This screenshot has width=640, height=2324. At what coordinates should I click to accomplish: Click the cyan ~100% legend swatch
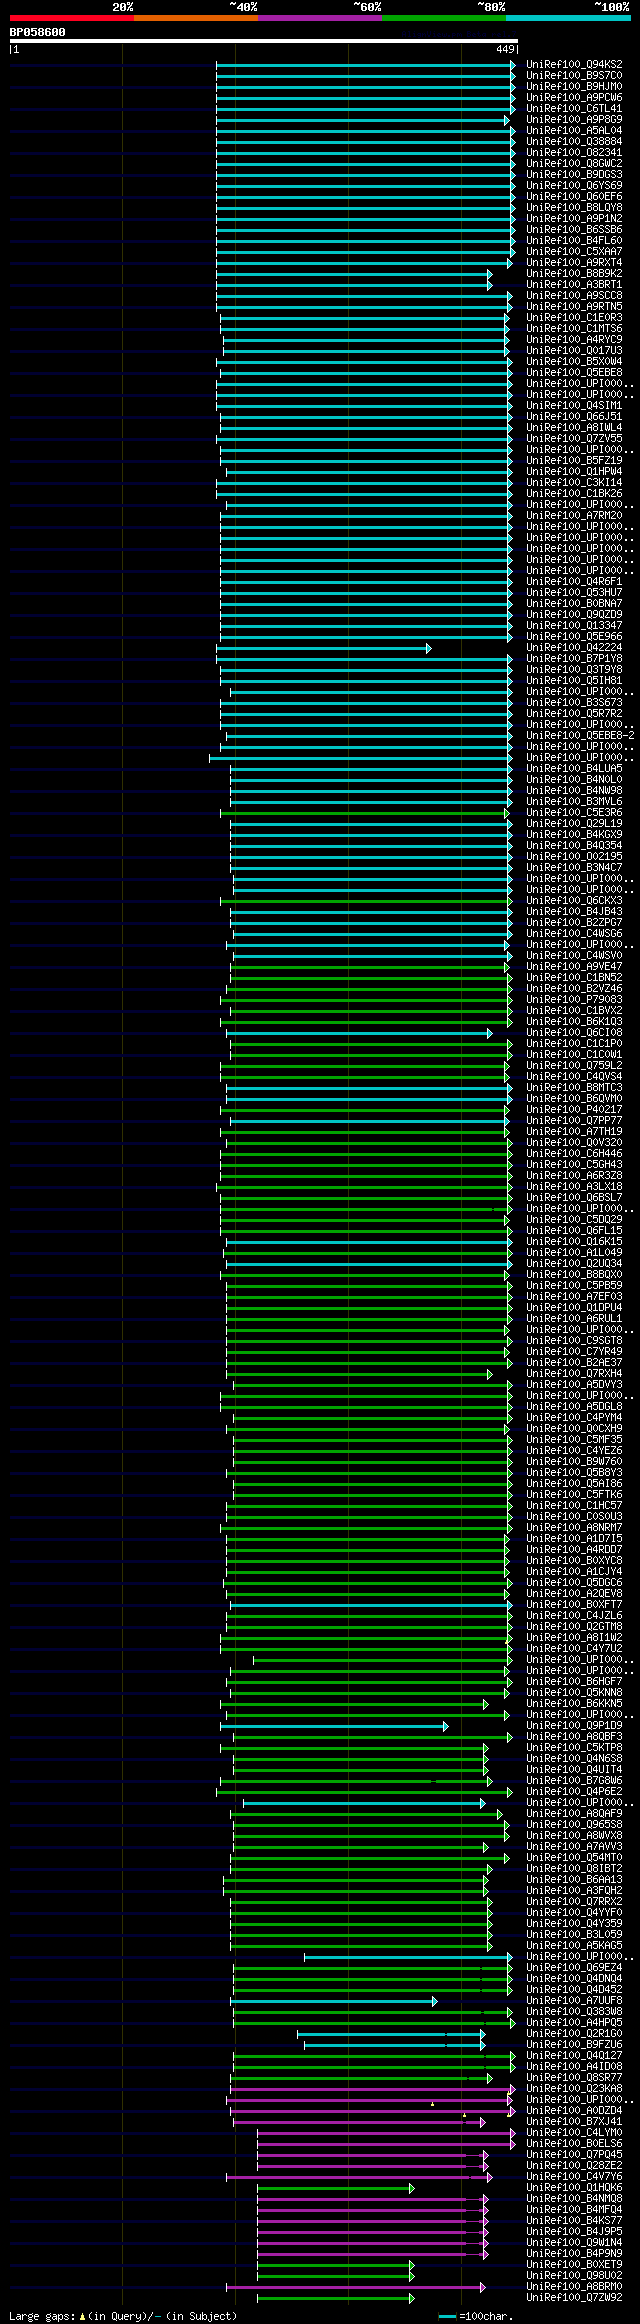568,18
